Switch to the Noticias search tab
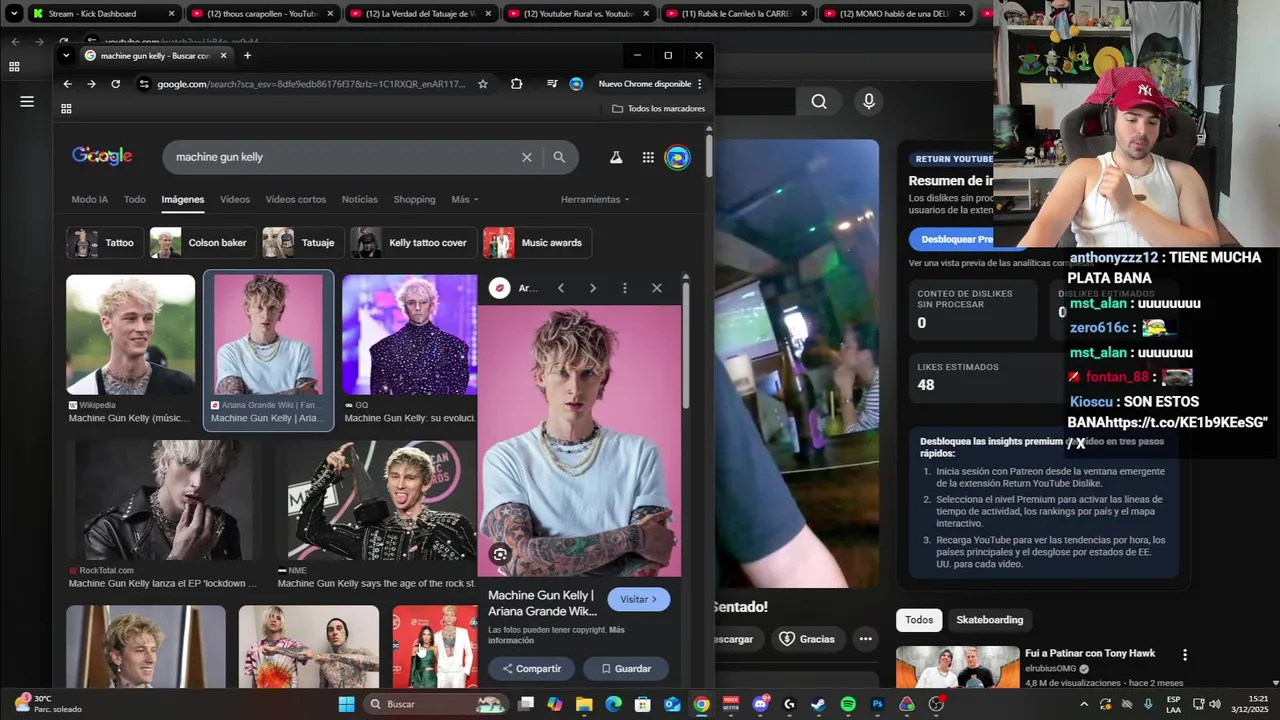Viewport: 1280px width, 720px height. tap(360, 199)
